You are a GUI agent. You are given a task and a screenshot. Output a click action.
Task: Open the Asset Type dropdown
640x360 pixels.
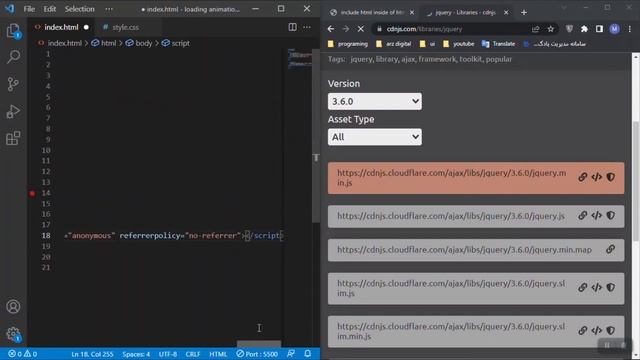[374, 137]
